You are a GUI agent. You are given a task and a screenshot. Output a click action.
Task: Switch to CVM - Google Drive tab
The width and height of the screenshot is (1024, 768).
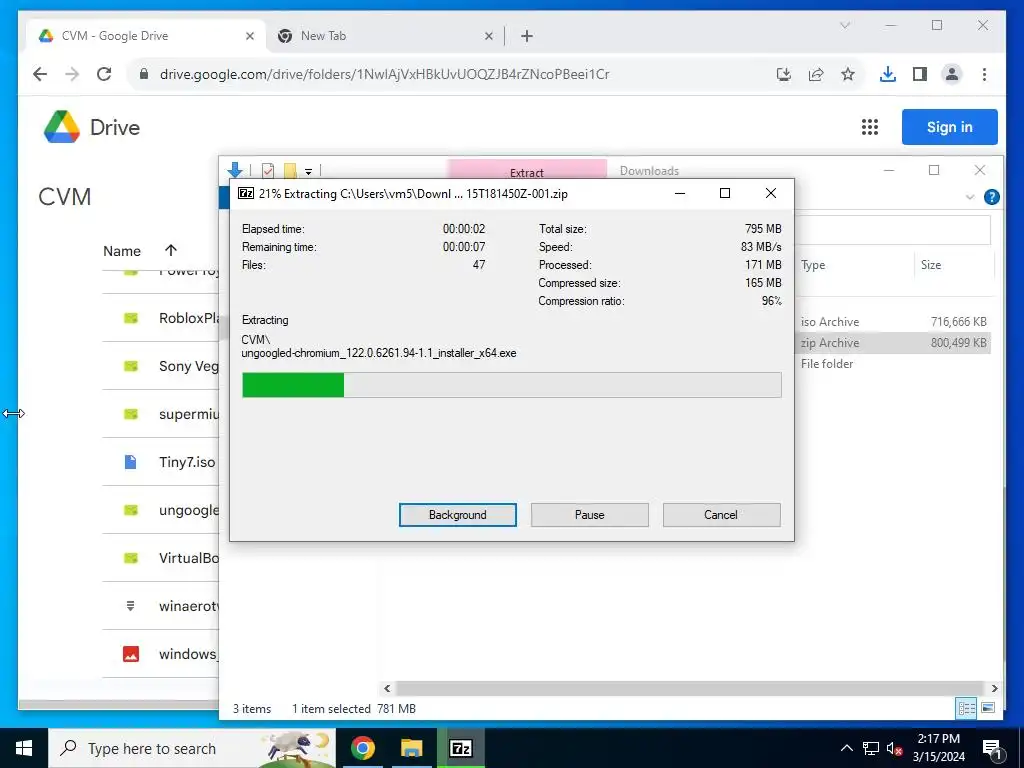tap(147, 37)
